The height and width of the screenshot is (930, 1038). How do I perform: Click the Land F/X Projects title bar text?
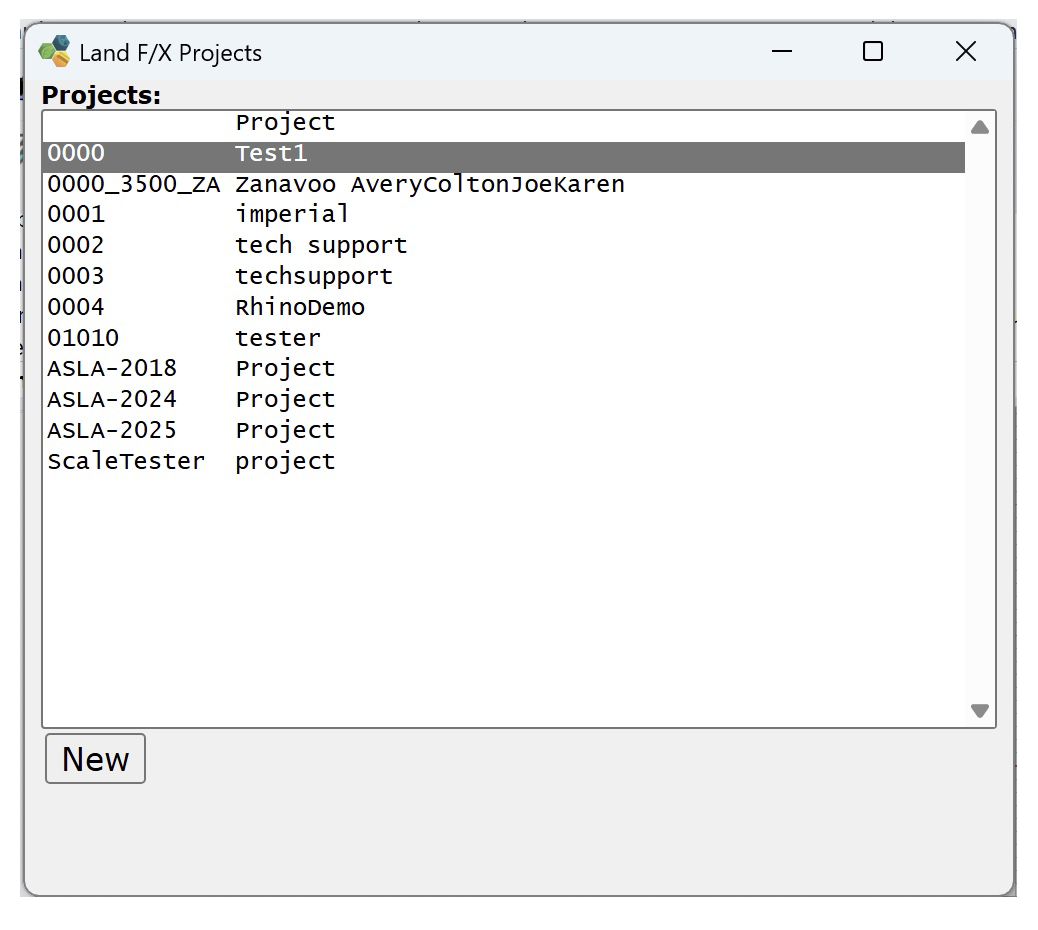[x=170, y=52]
